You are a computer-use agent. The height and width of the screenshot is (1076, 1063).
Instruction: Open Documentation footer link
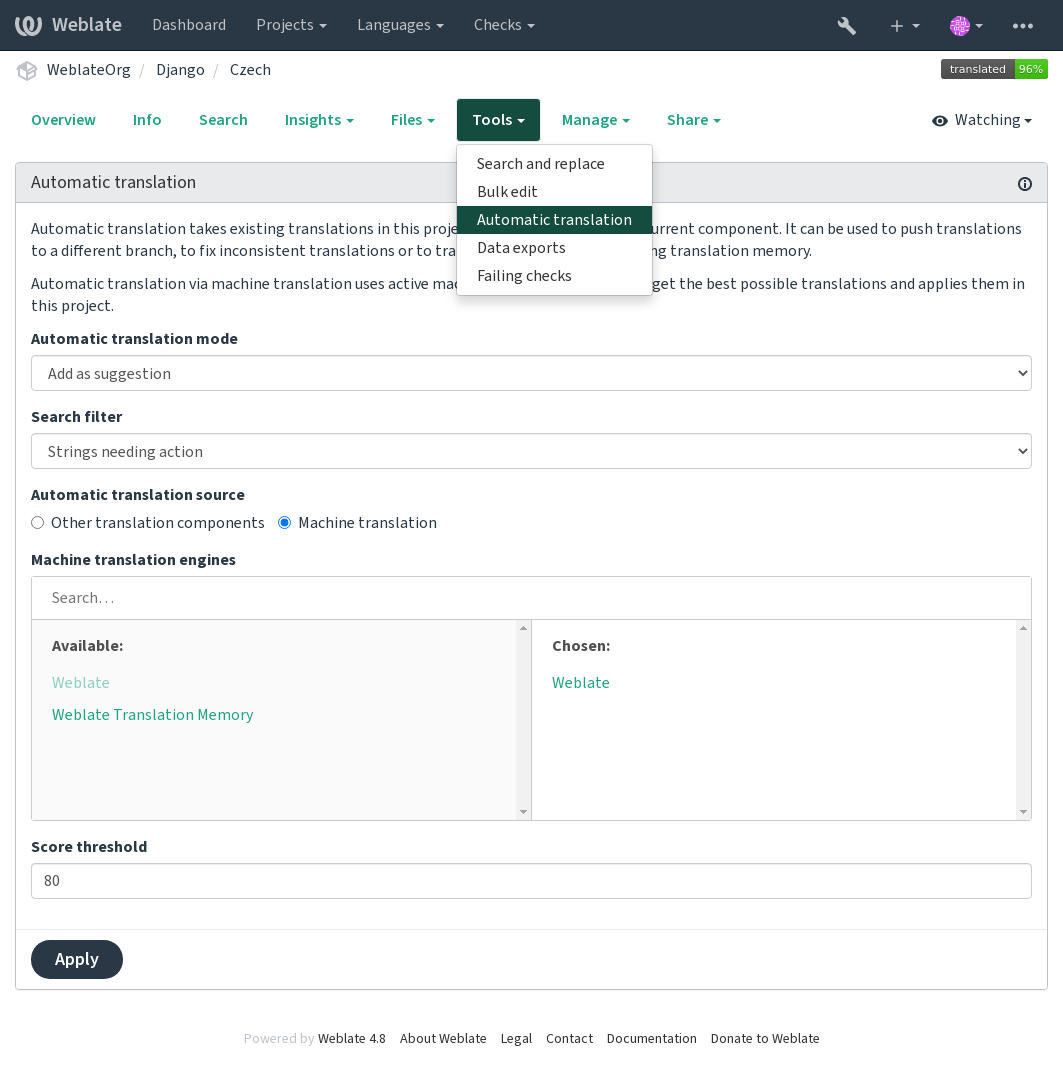coord(651,1039)
